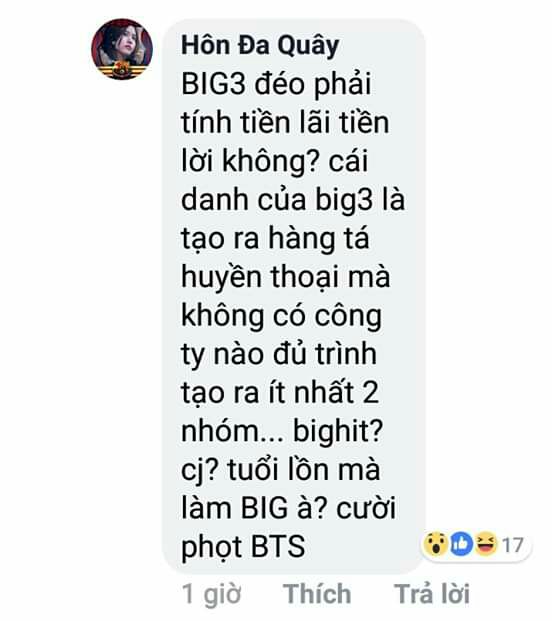The height and width of the screenshot is (621, 552).
Task: Click the words làm BIG in the comment
Action: 234,509
